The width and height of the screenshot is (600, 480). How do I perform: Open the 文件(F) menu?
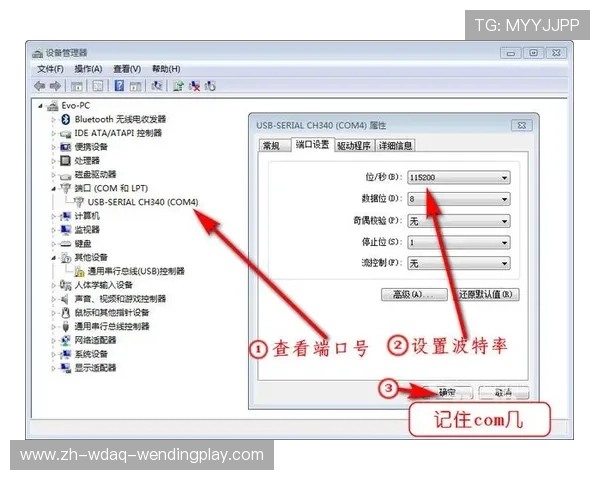tap(50, 69)
